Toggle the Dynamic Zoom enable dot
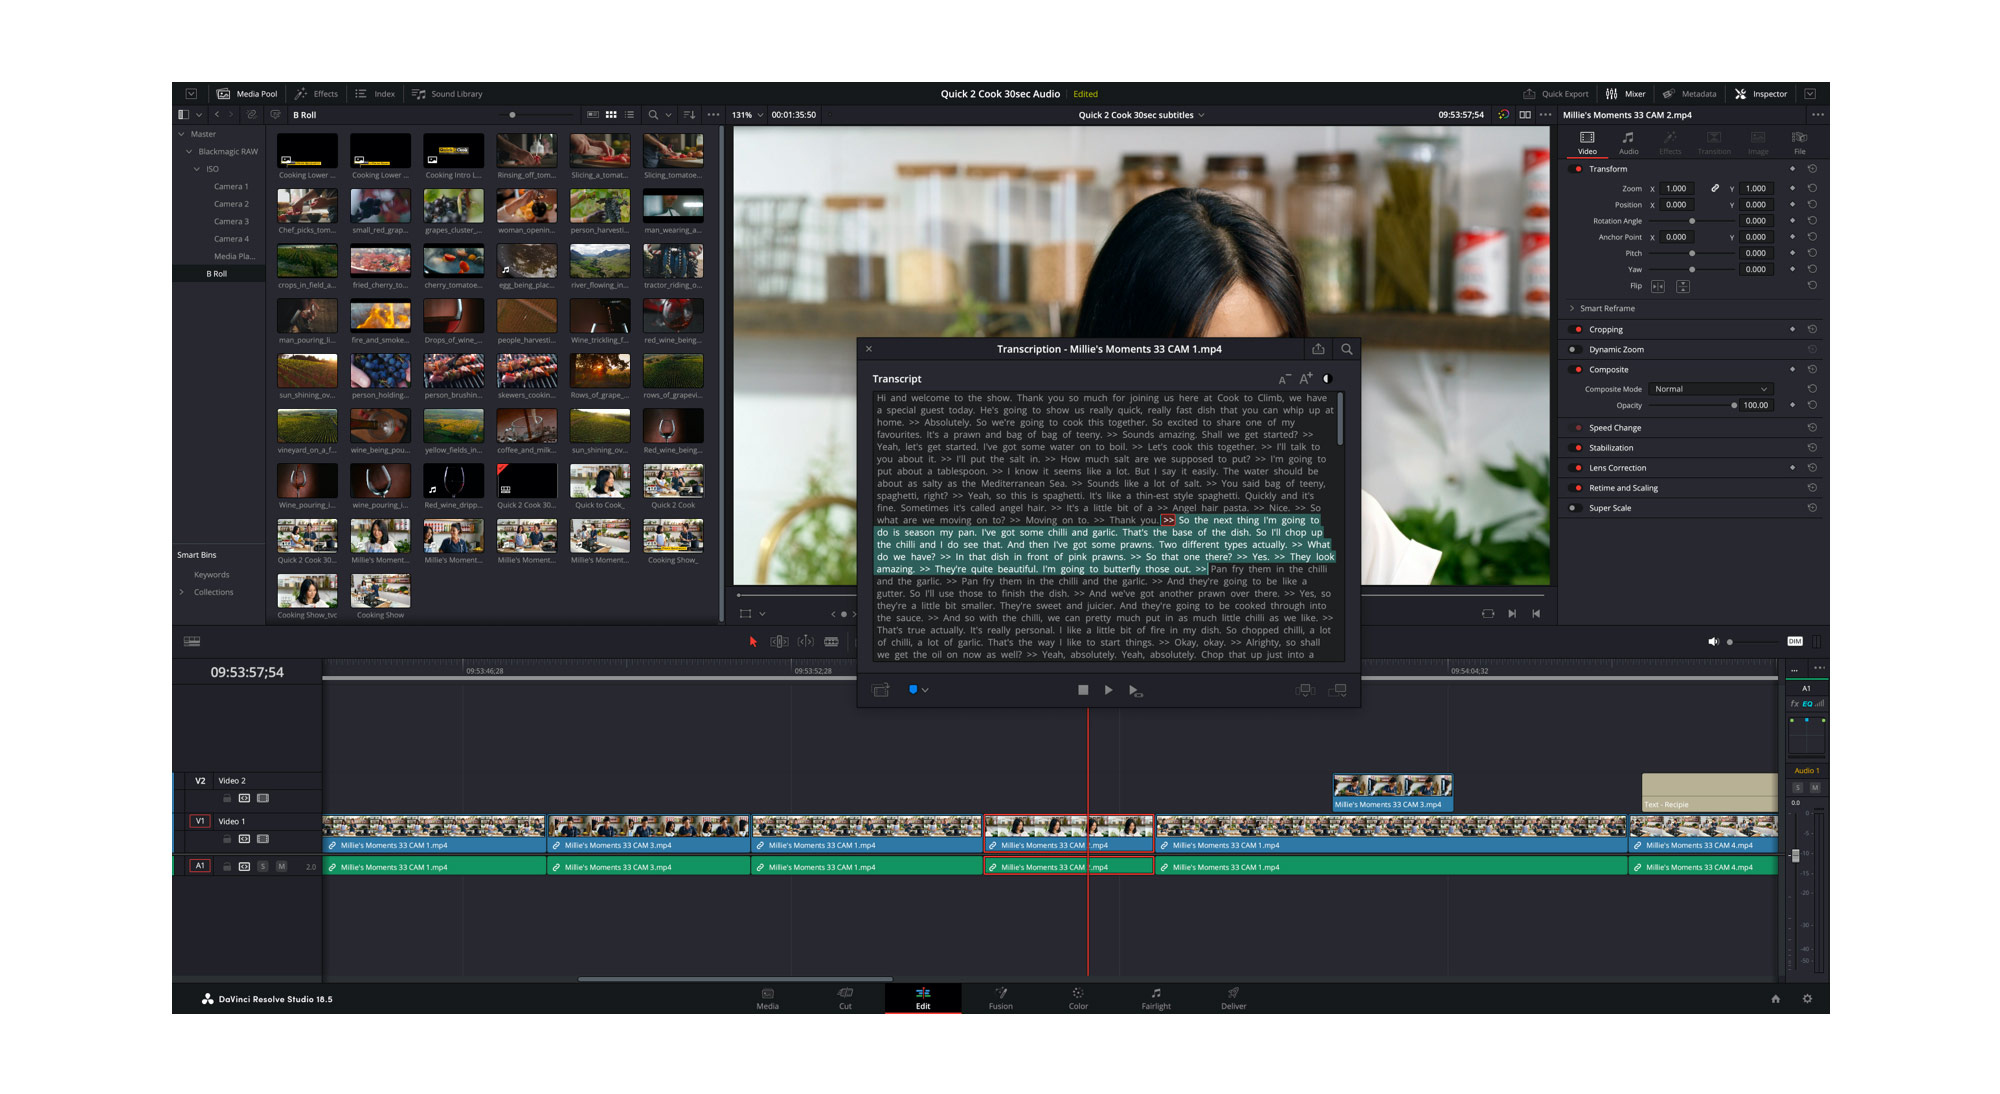 click(x=1573, y=350)
